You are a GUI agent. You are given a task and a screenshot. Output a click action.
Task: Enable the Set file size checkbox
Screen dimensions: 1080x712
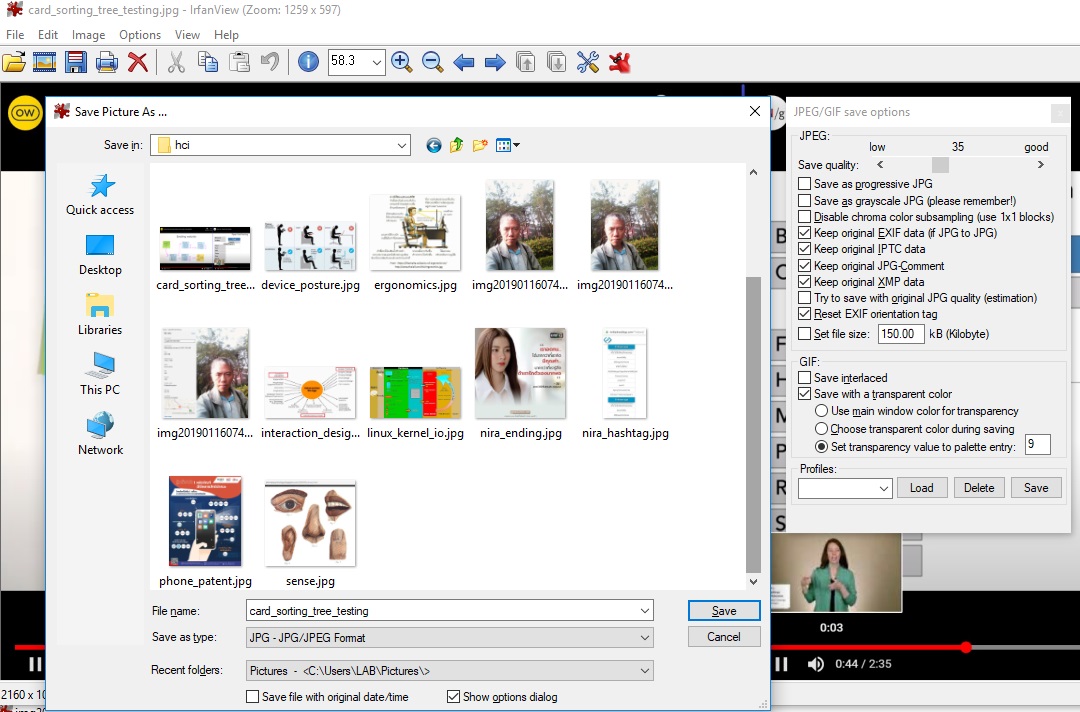(x=804, y=334)
